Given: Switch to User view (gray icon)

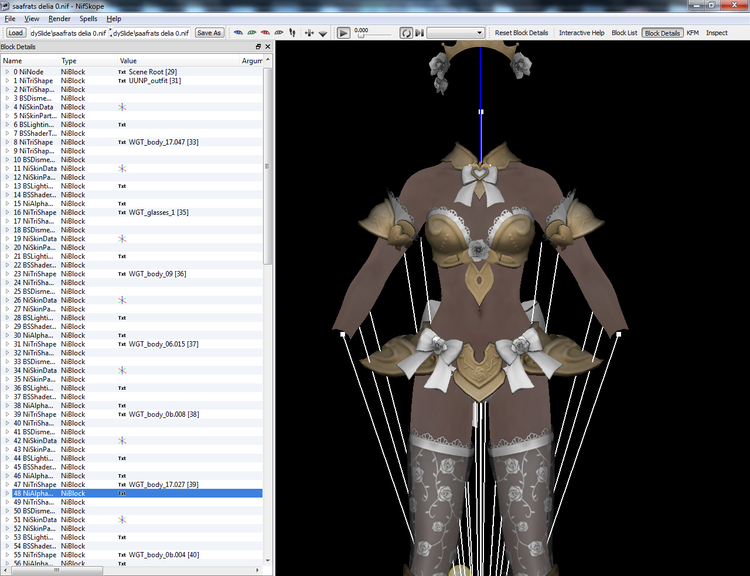Looking at the screenshot, I should tap(278, 33).
